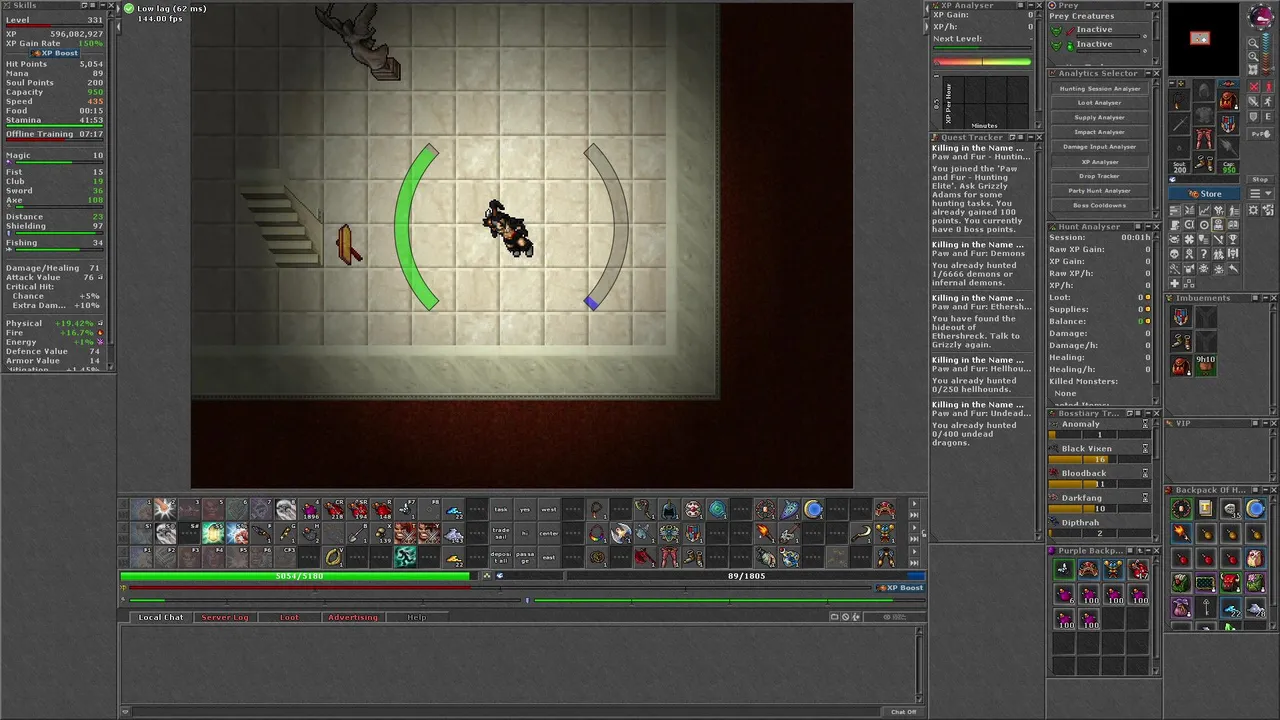Screen dimensions: 1280x720
Task: Open Drop Tracker
Action: point(1099,176)
